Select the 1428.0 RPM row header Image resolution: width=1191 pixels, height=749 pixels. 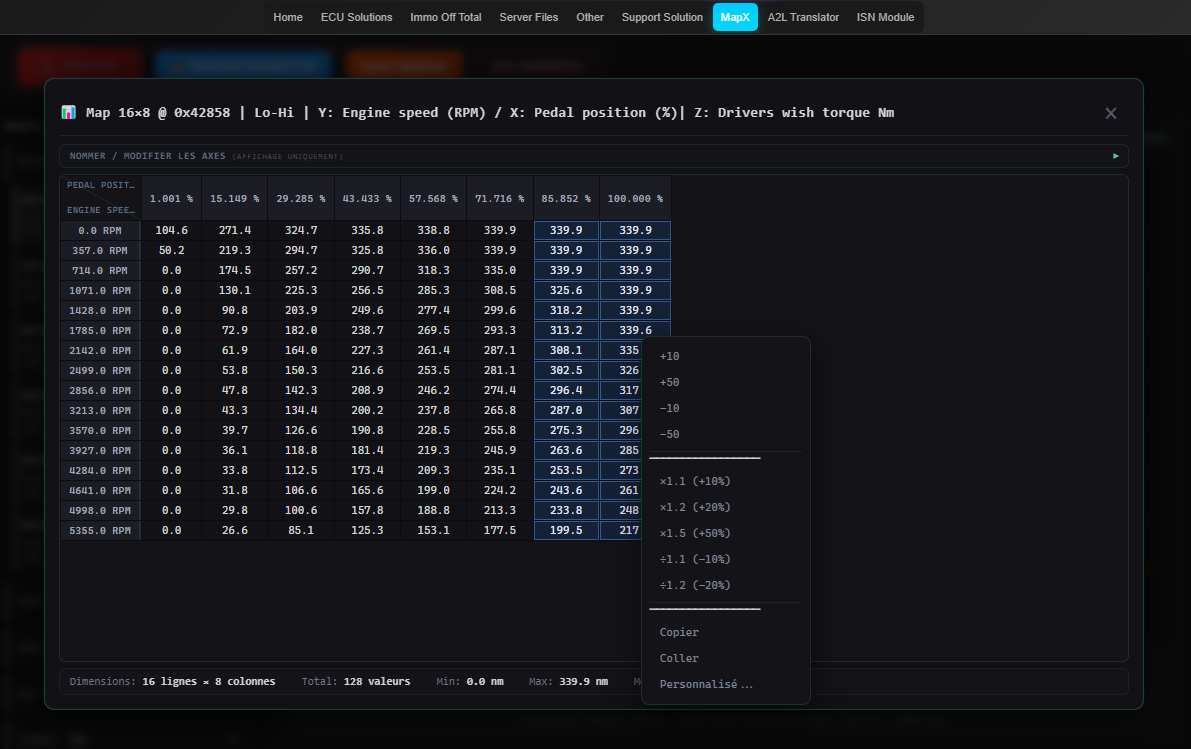pyautogui.click(x=100, y=310)
